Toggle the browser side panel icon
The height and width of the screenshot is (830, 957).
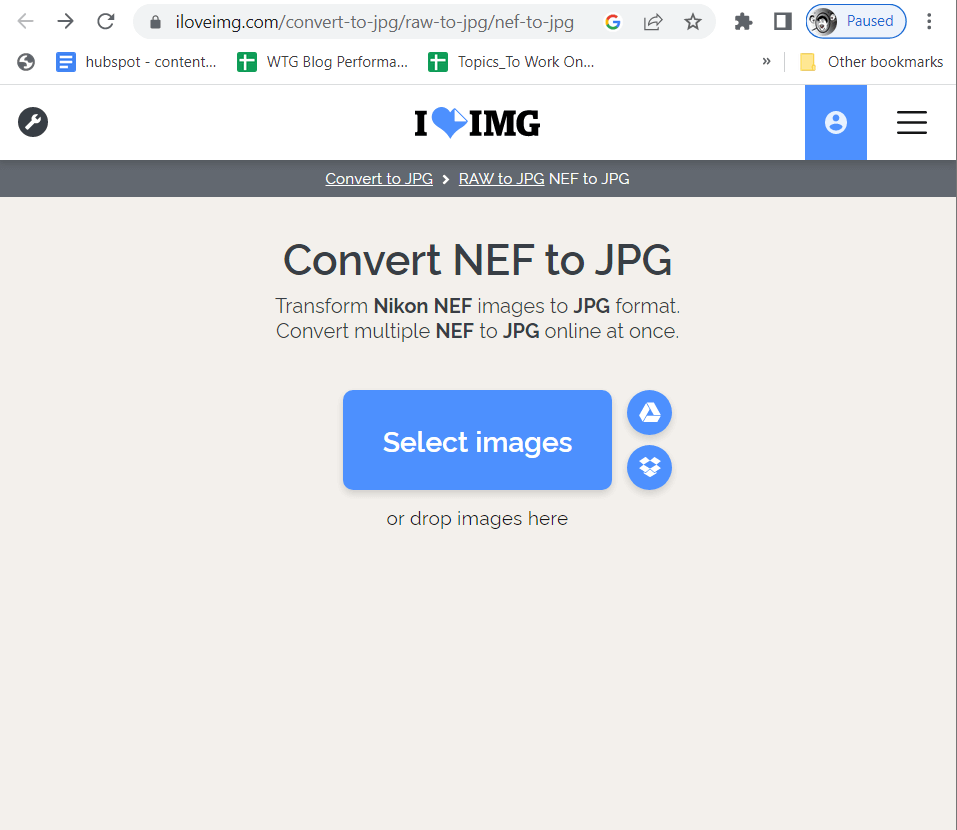tap(782, 22)
